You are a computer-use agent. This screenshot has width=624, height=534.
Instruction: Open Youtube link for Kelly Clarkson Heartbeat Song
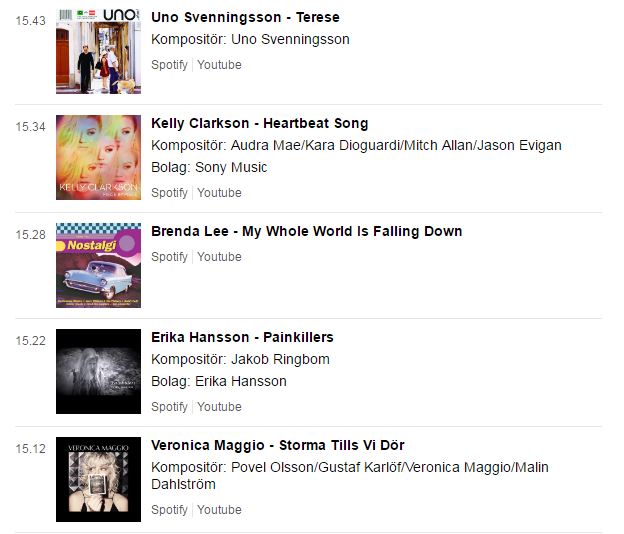click(219, 193)
